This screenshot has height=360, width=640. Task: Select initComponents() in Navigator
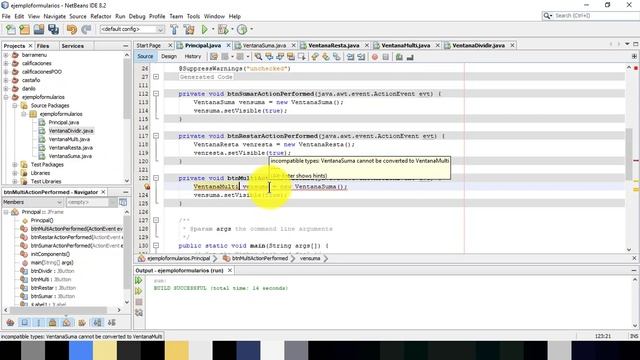pos(50,254)
